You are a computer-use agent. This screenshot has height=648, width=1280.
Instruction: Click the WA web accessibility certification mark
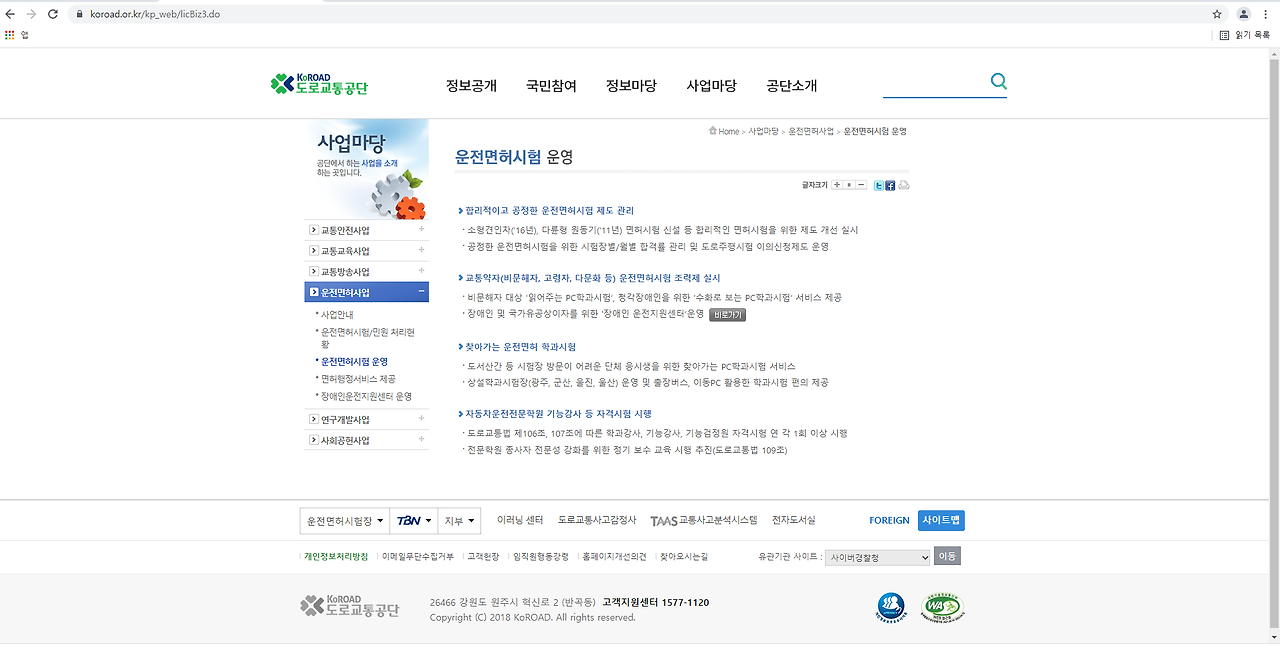(x=944, y=607)
